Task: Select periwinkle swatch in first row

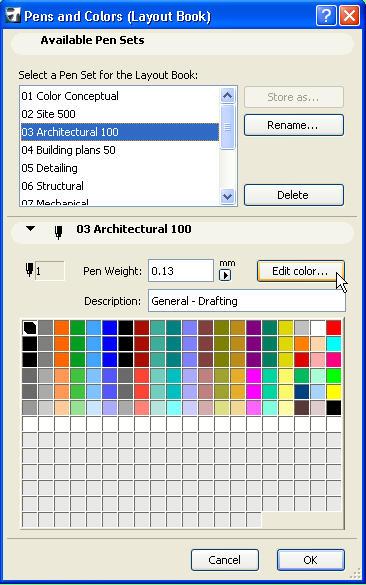Action: click(190, 328)
